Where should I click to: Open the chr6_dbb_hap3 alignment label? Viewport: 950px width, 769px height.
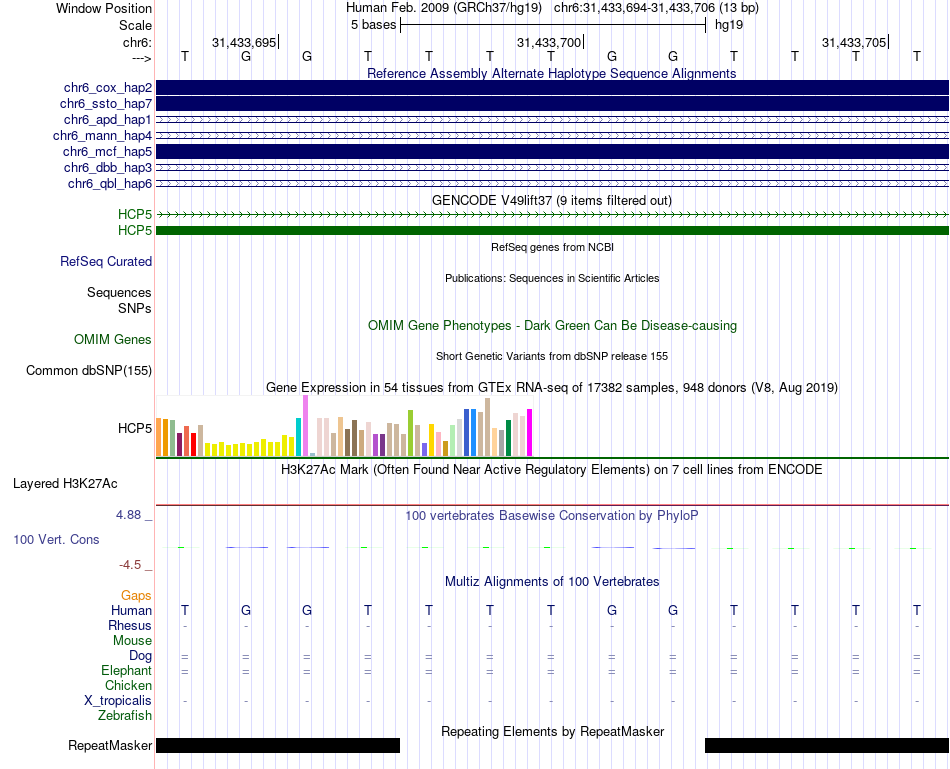(x=108, y=167)
